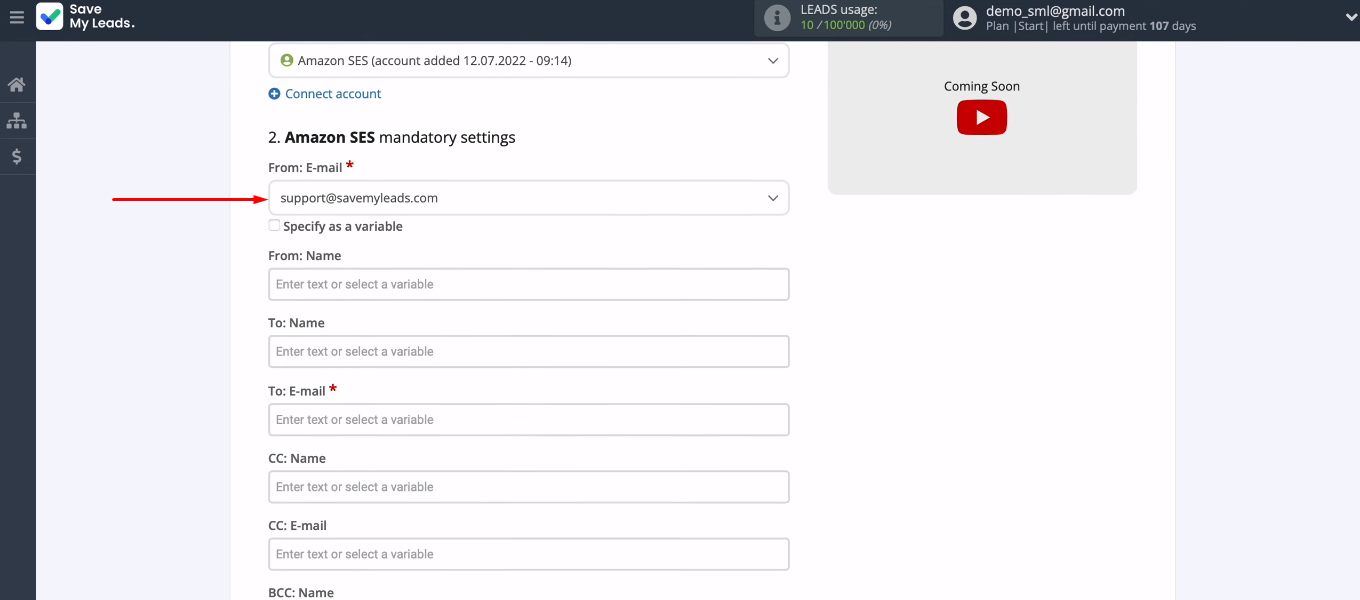Open connections sitemap icon in sidebar
This screenshot has height=600, width=1360.
coord(16,121)
